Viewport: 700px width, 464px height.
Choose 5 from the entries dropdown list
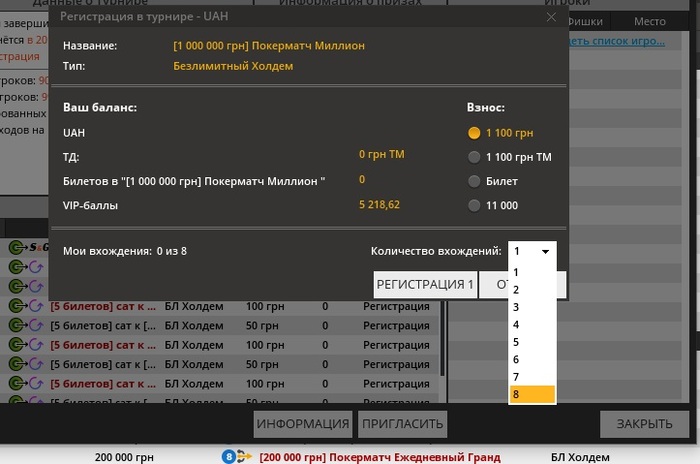pos(532,342)
